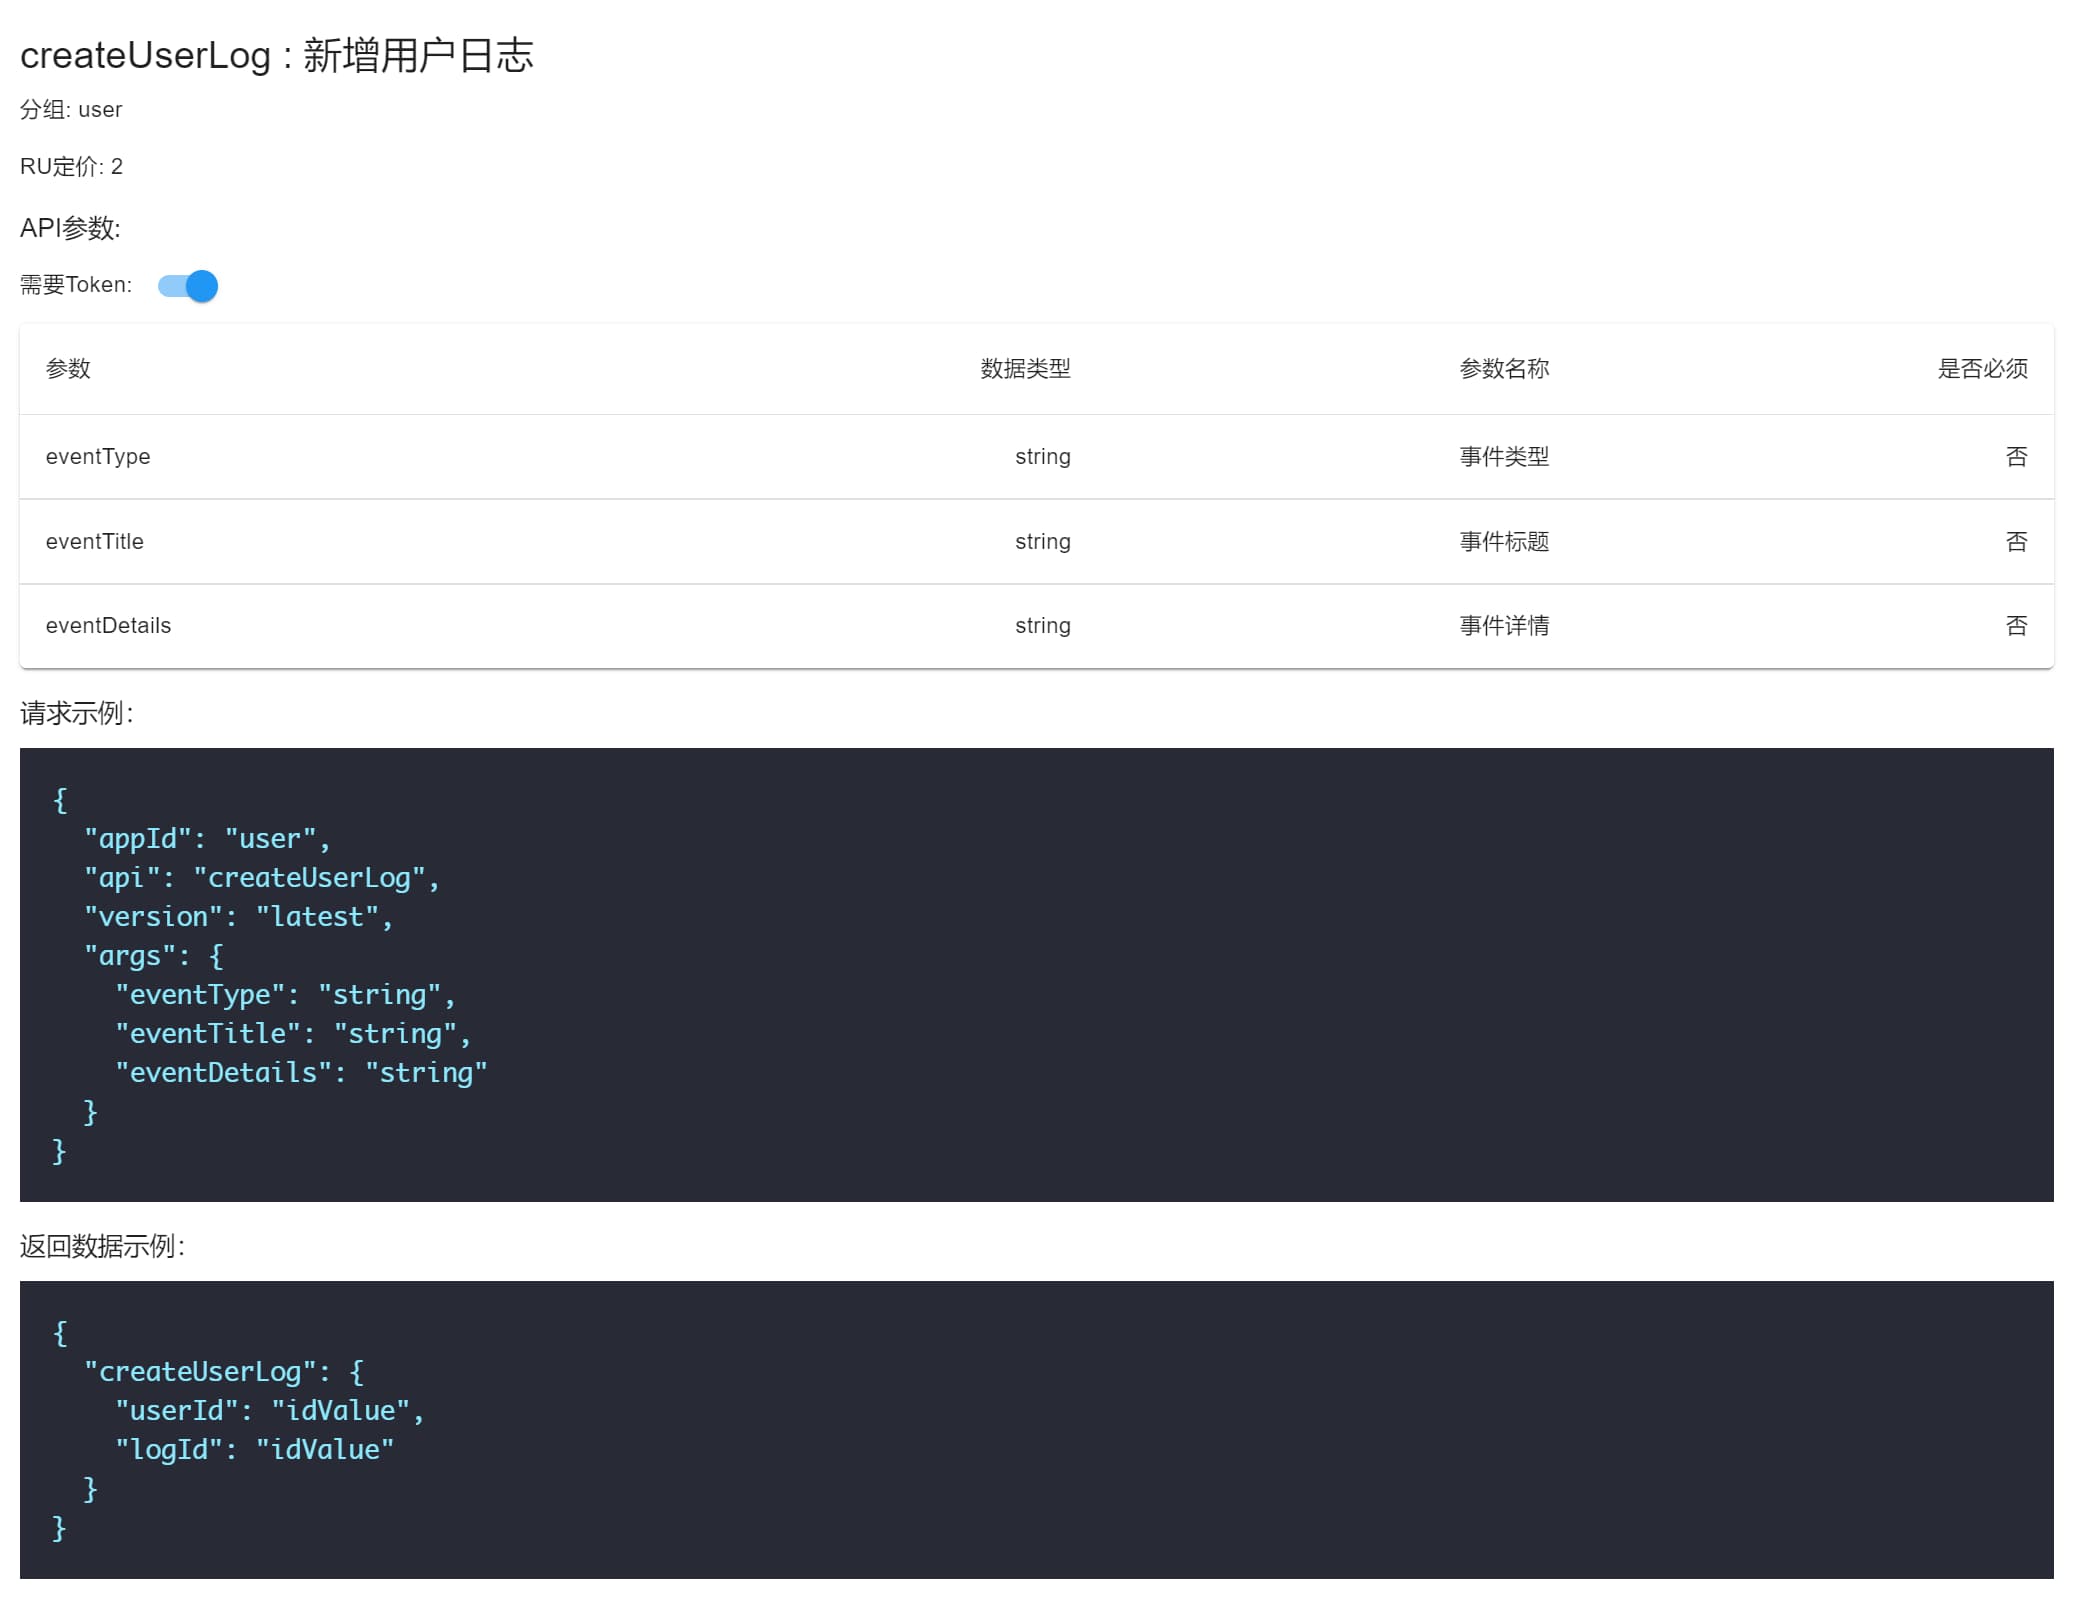This screenshot has width=2074, height=1610.
Task: Click the 分组: user text
Action: [x=71, y=110]
